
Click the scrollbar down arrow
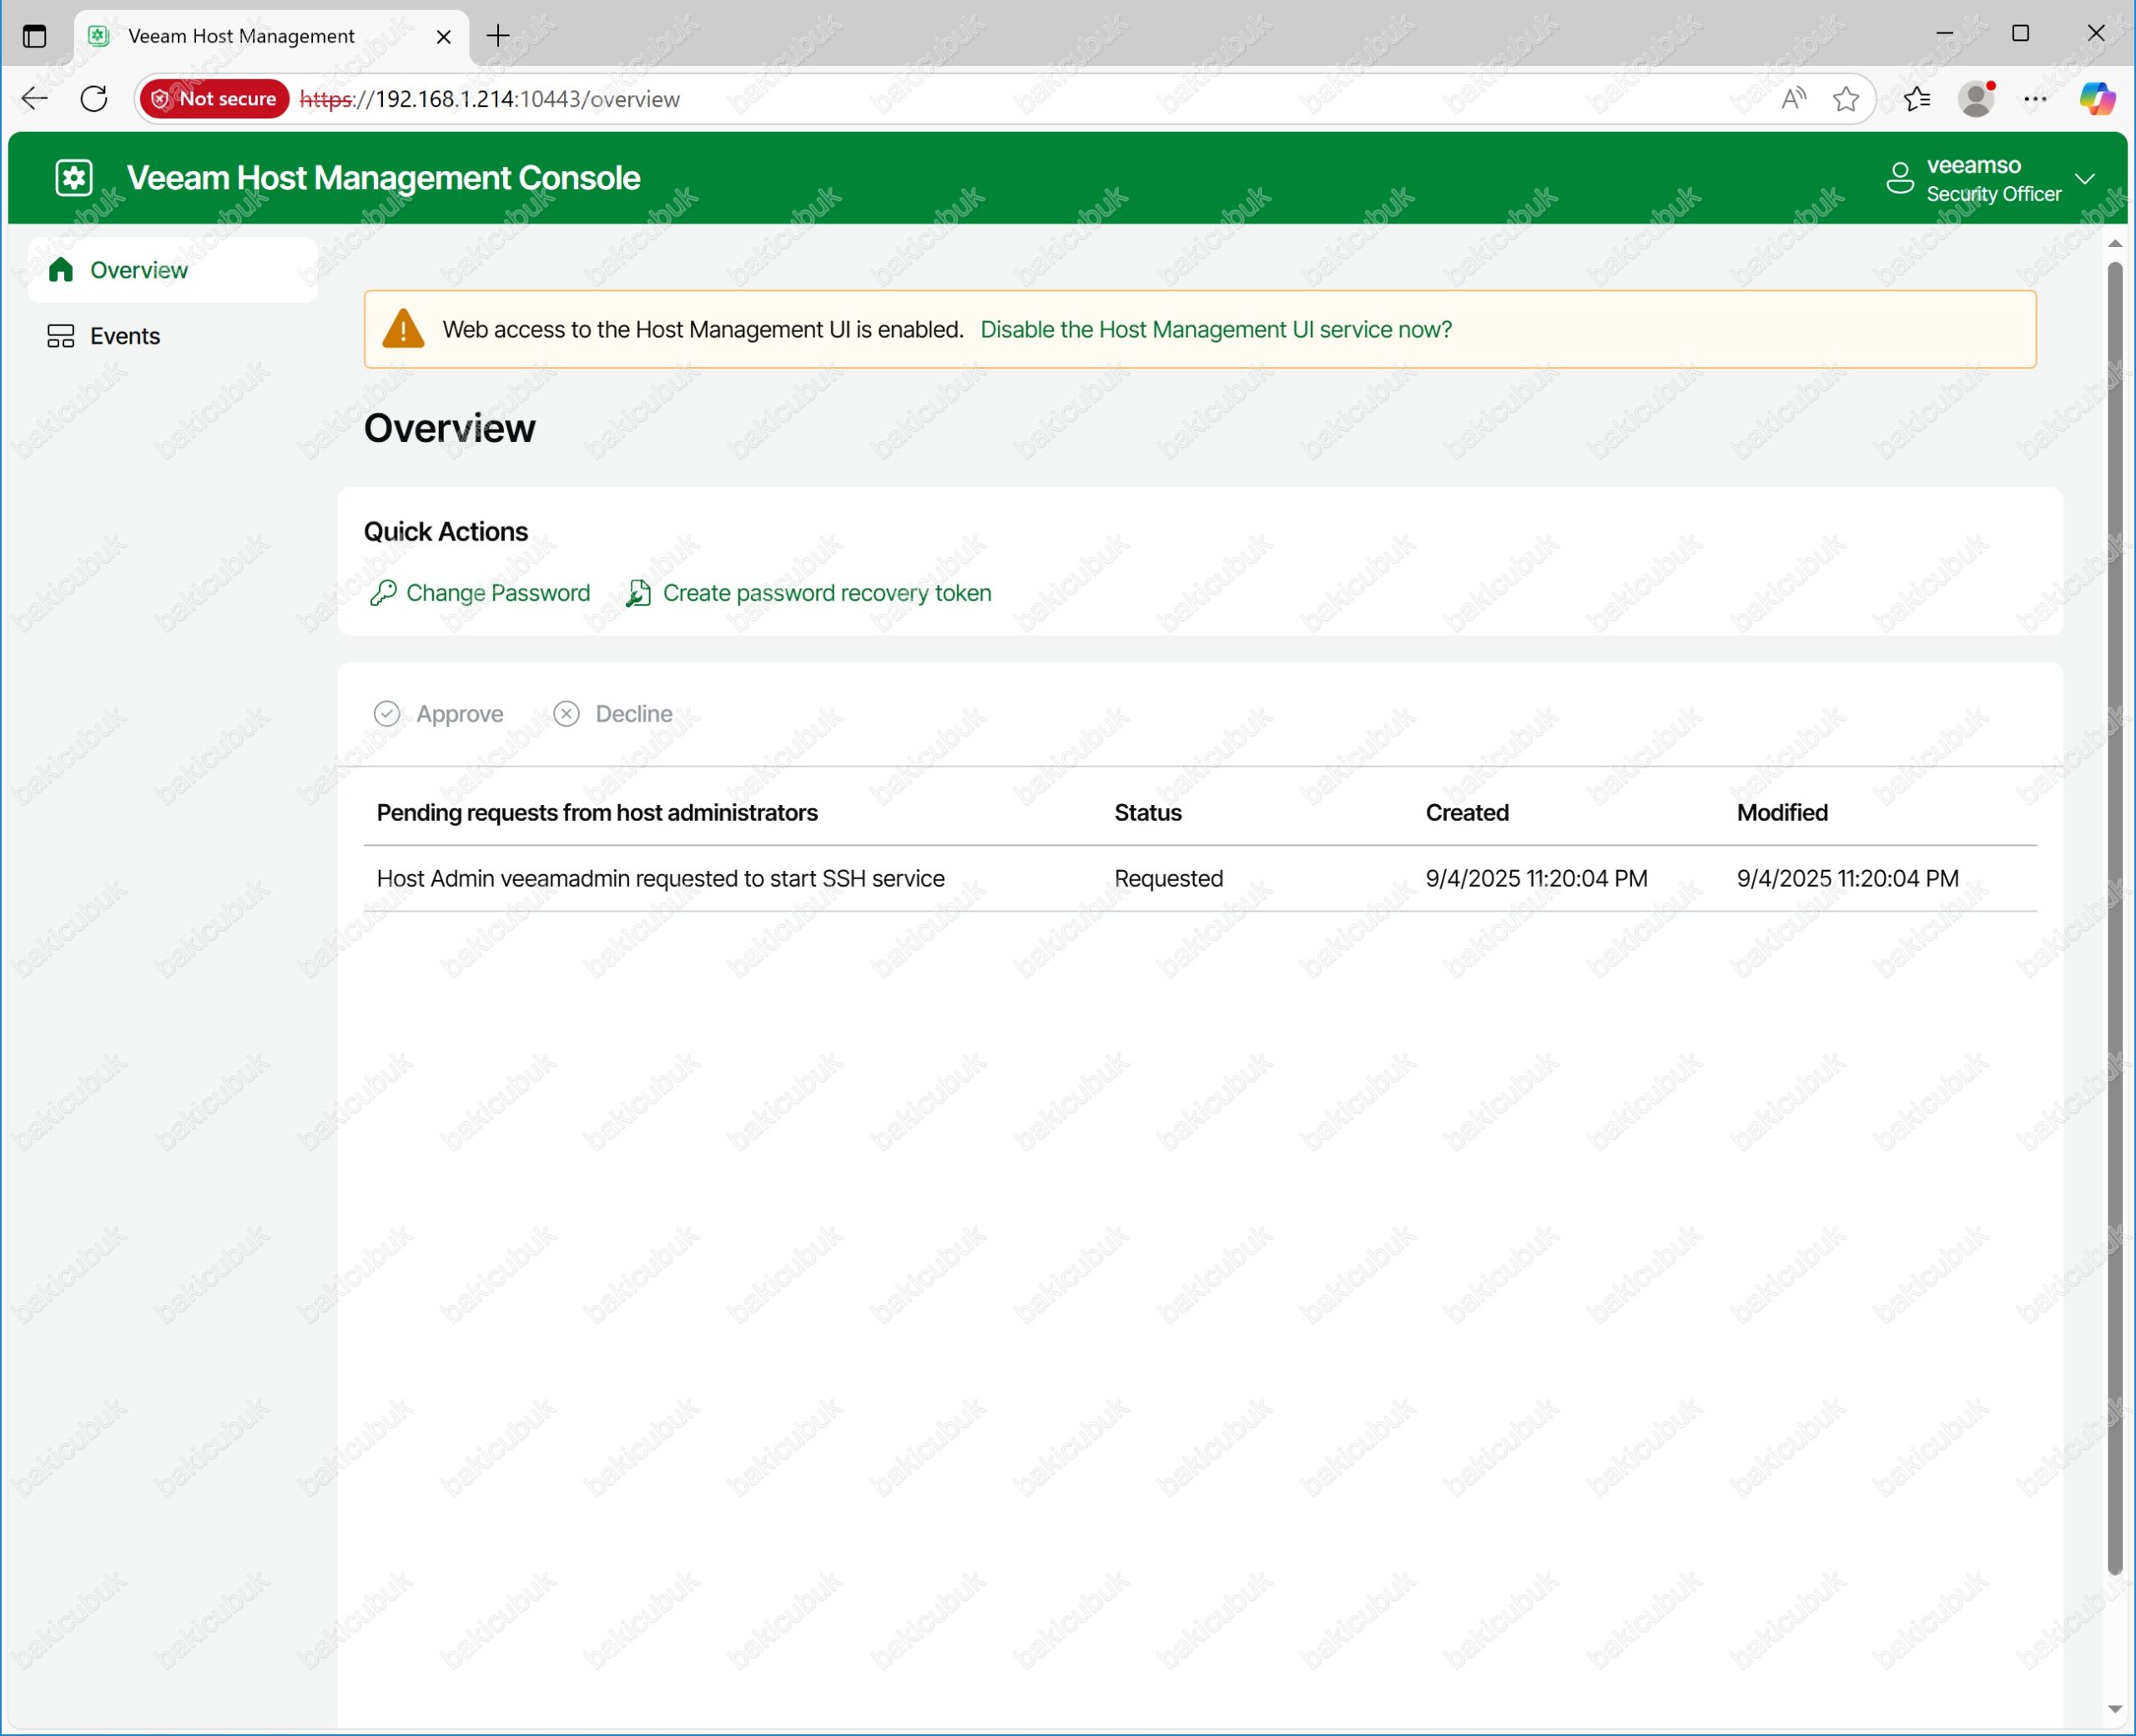2114,1709
